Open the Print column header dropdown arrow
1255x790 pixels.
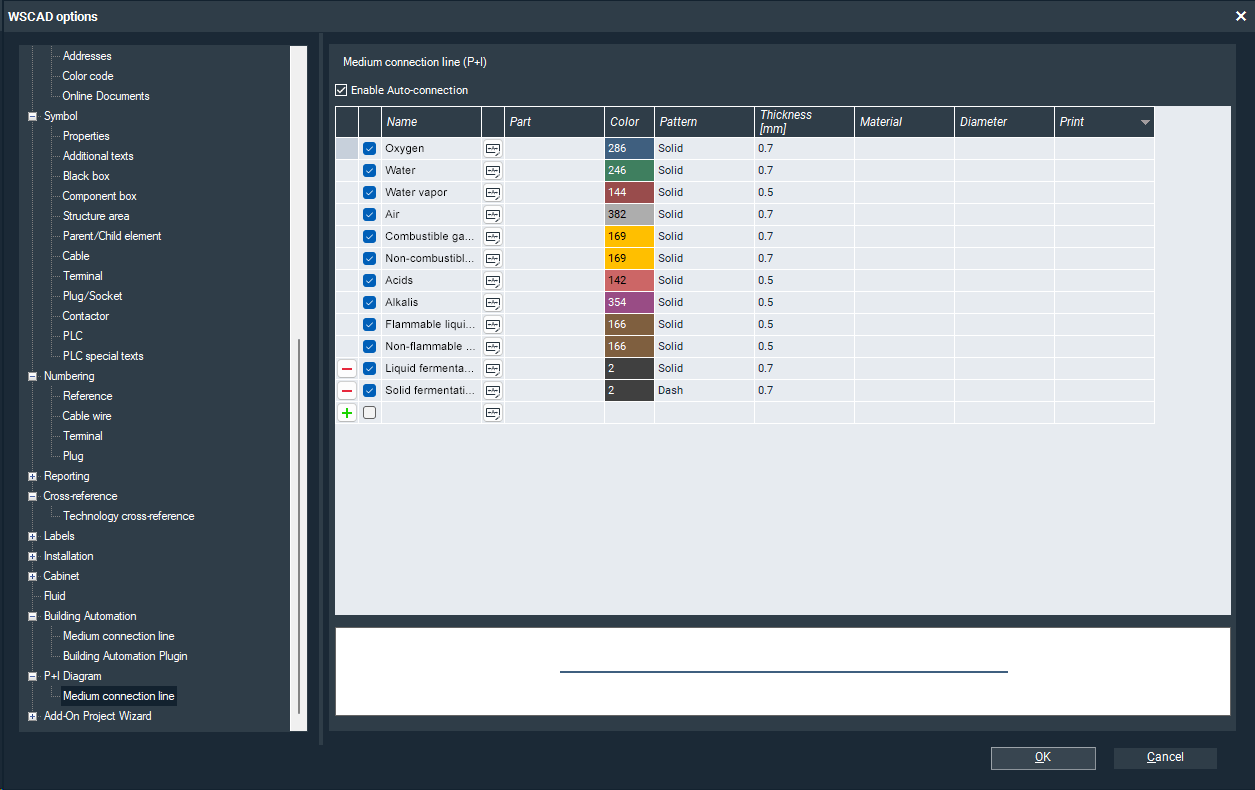tap(1145, 122)
